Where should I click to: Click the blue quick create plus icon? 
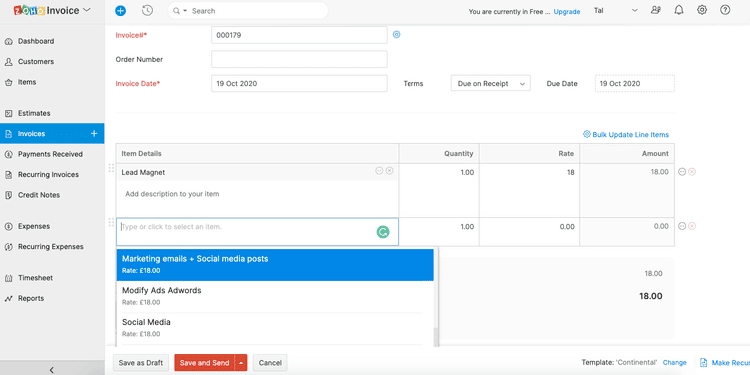click(x=121, y=11)
